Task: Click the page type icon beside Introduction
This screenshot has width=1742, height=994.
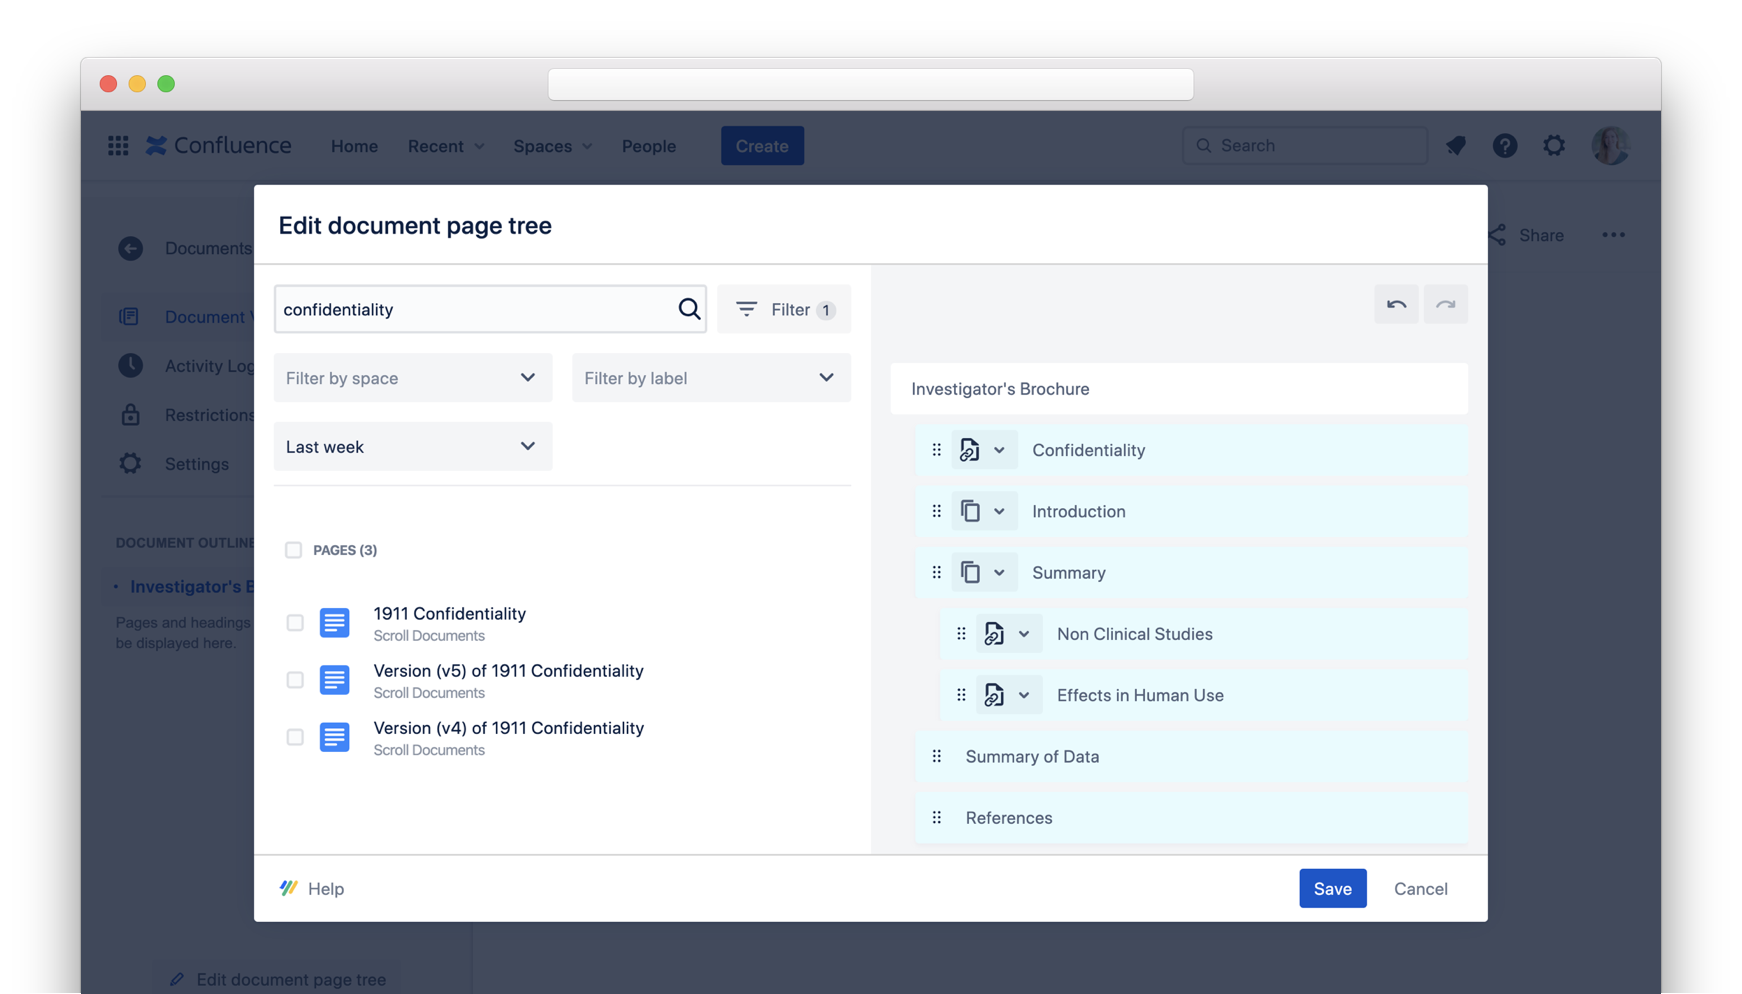Action: (x=970, y=511)
